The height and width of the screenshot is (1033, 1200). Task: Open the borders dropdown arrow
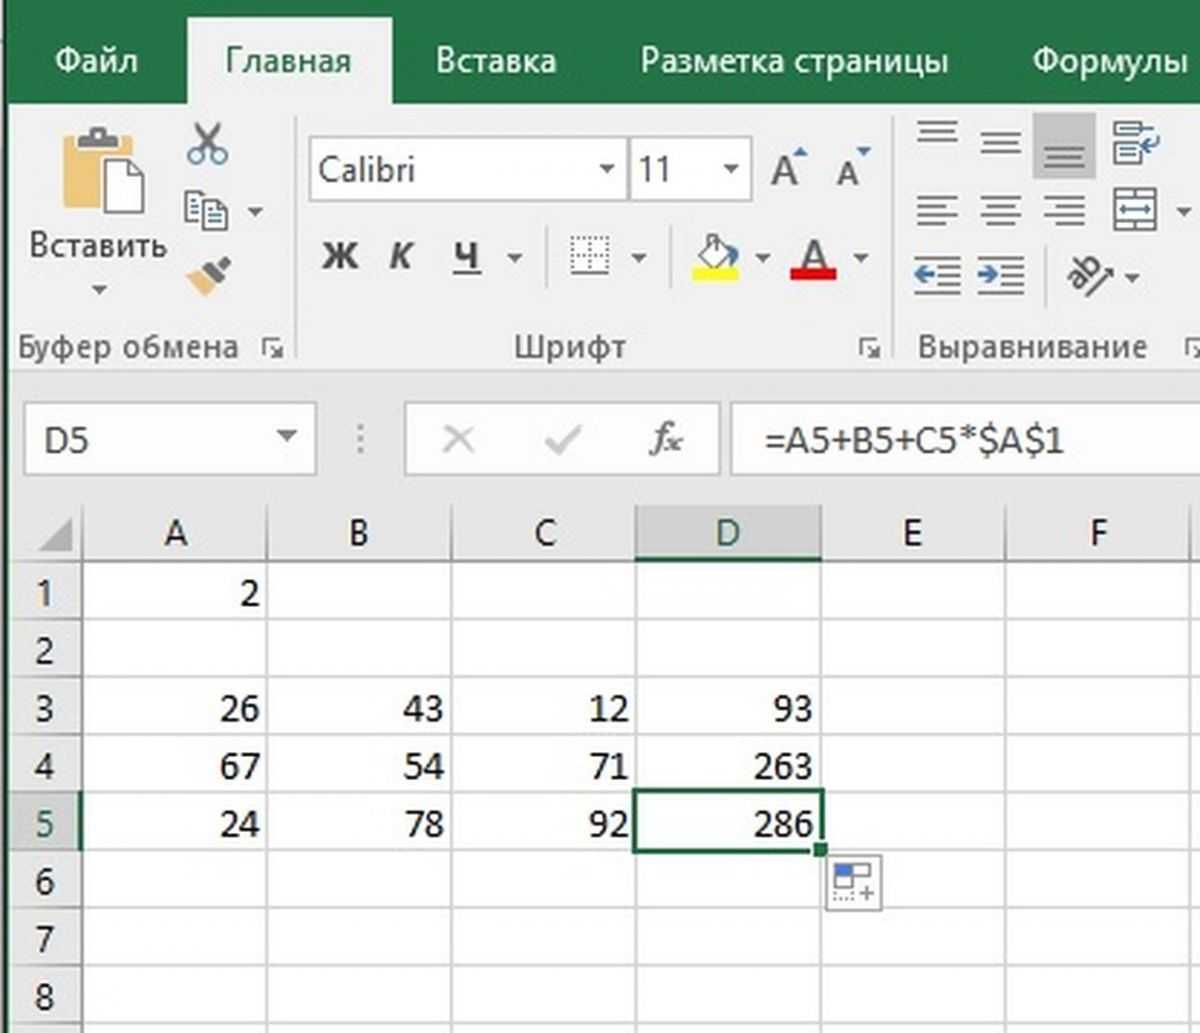pos(639,258)
